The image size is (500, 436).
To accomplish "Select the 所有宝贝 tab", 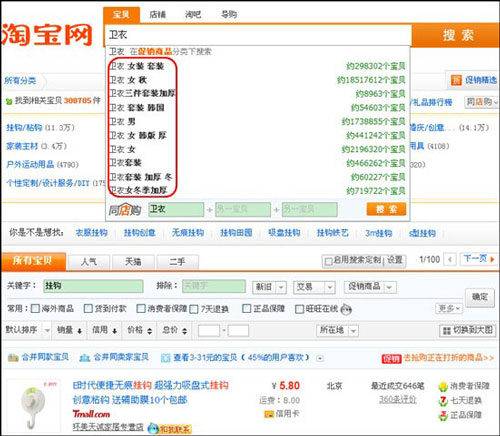I will pyautogui.click(x=33, y=261).
